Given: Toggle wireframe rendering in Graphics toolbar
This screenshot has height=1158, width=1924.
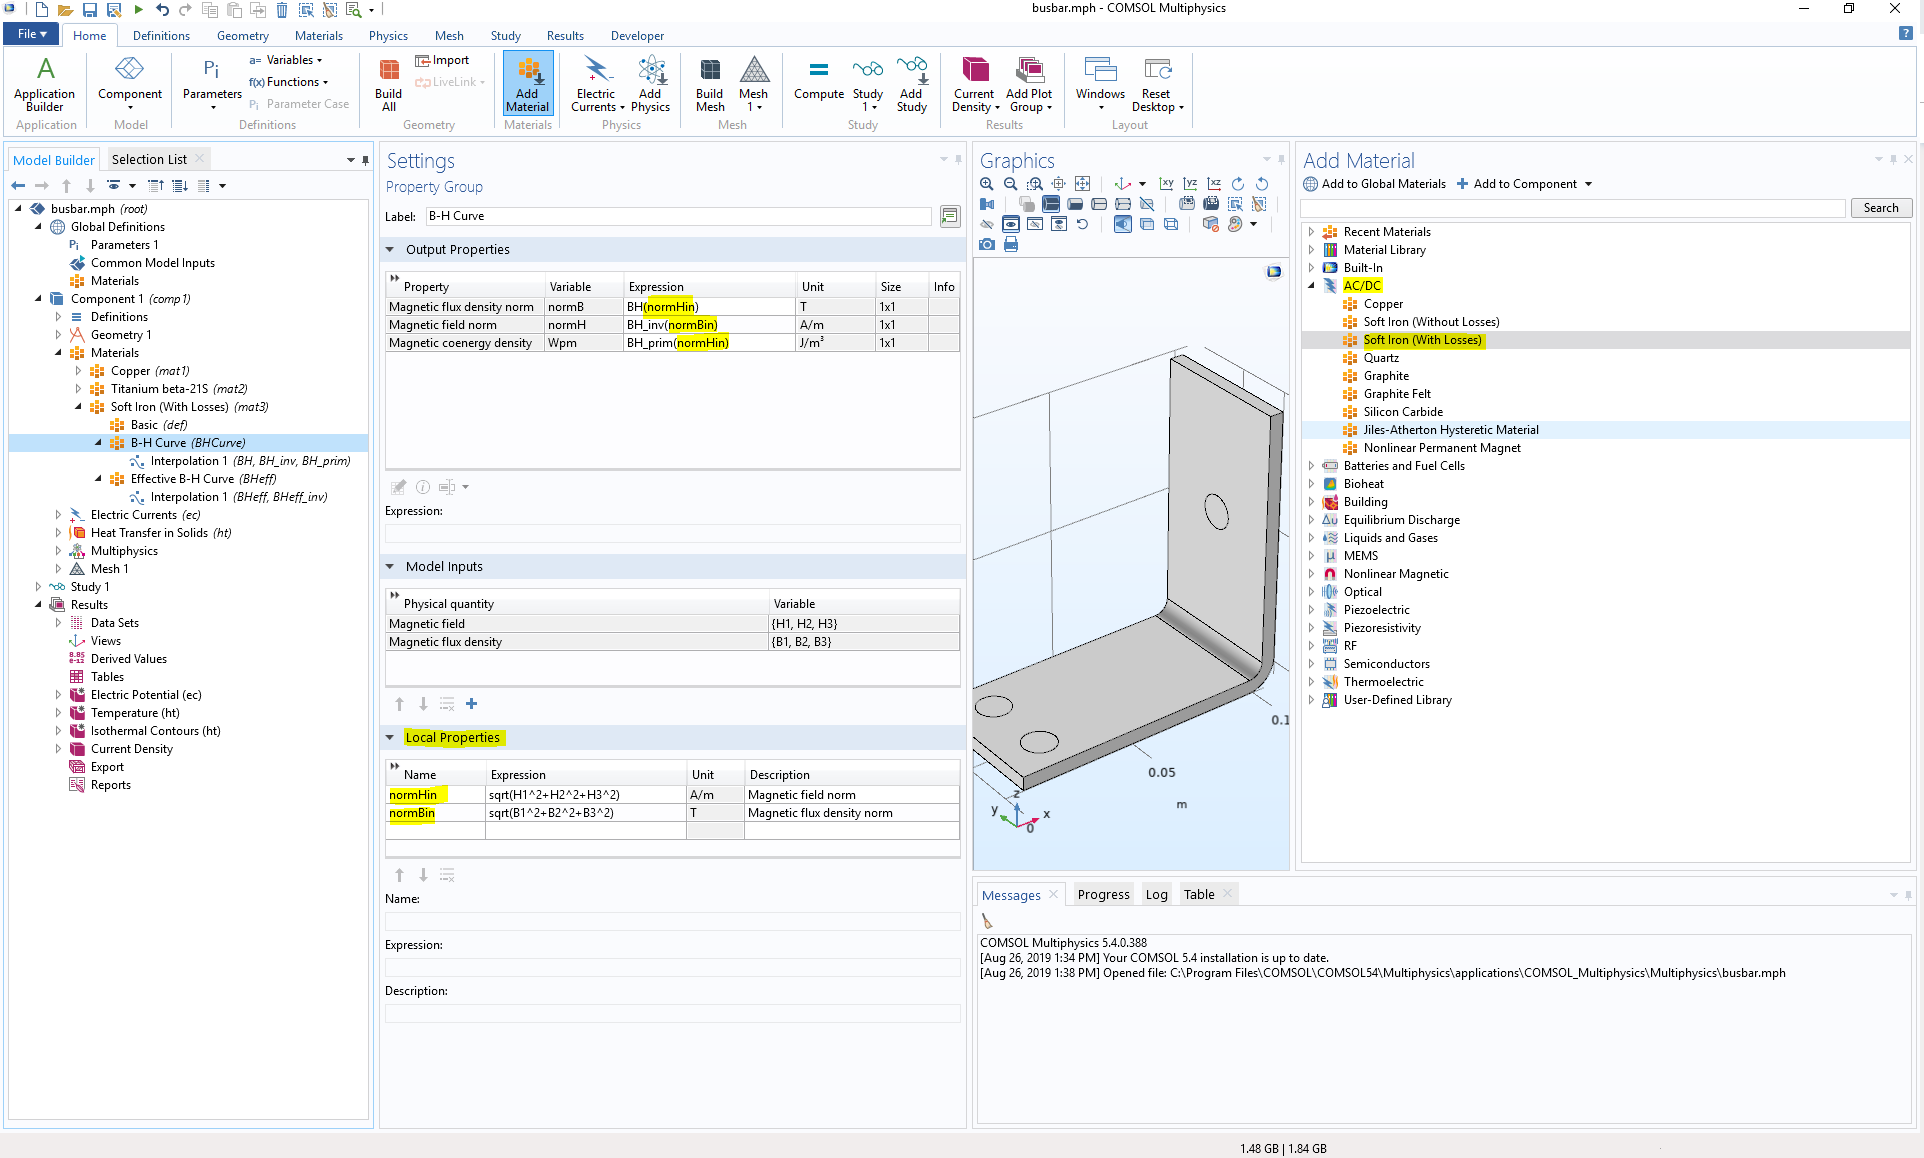Looking at the screenshot, I should [1171, 224].
